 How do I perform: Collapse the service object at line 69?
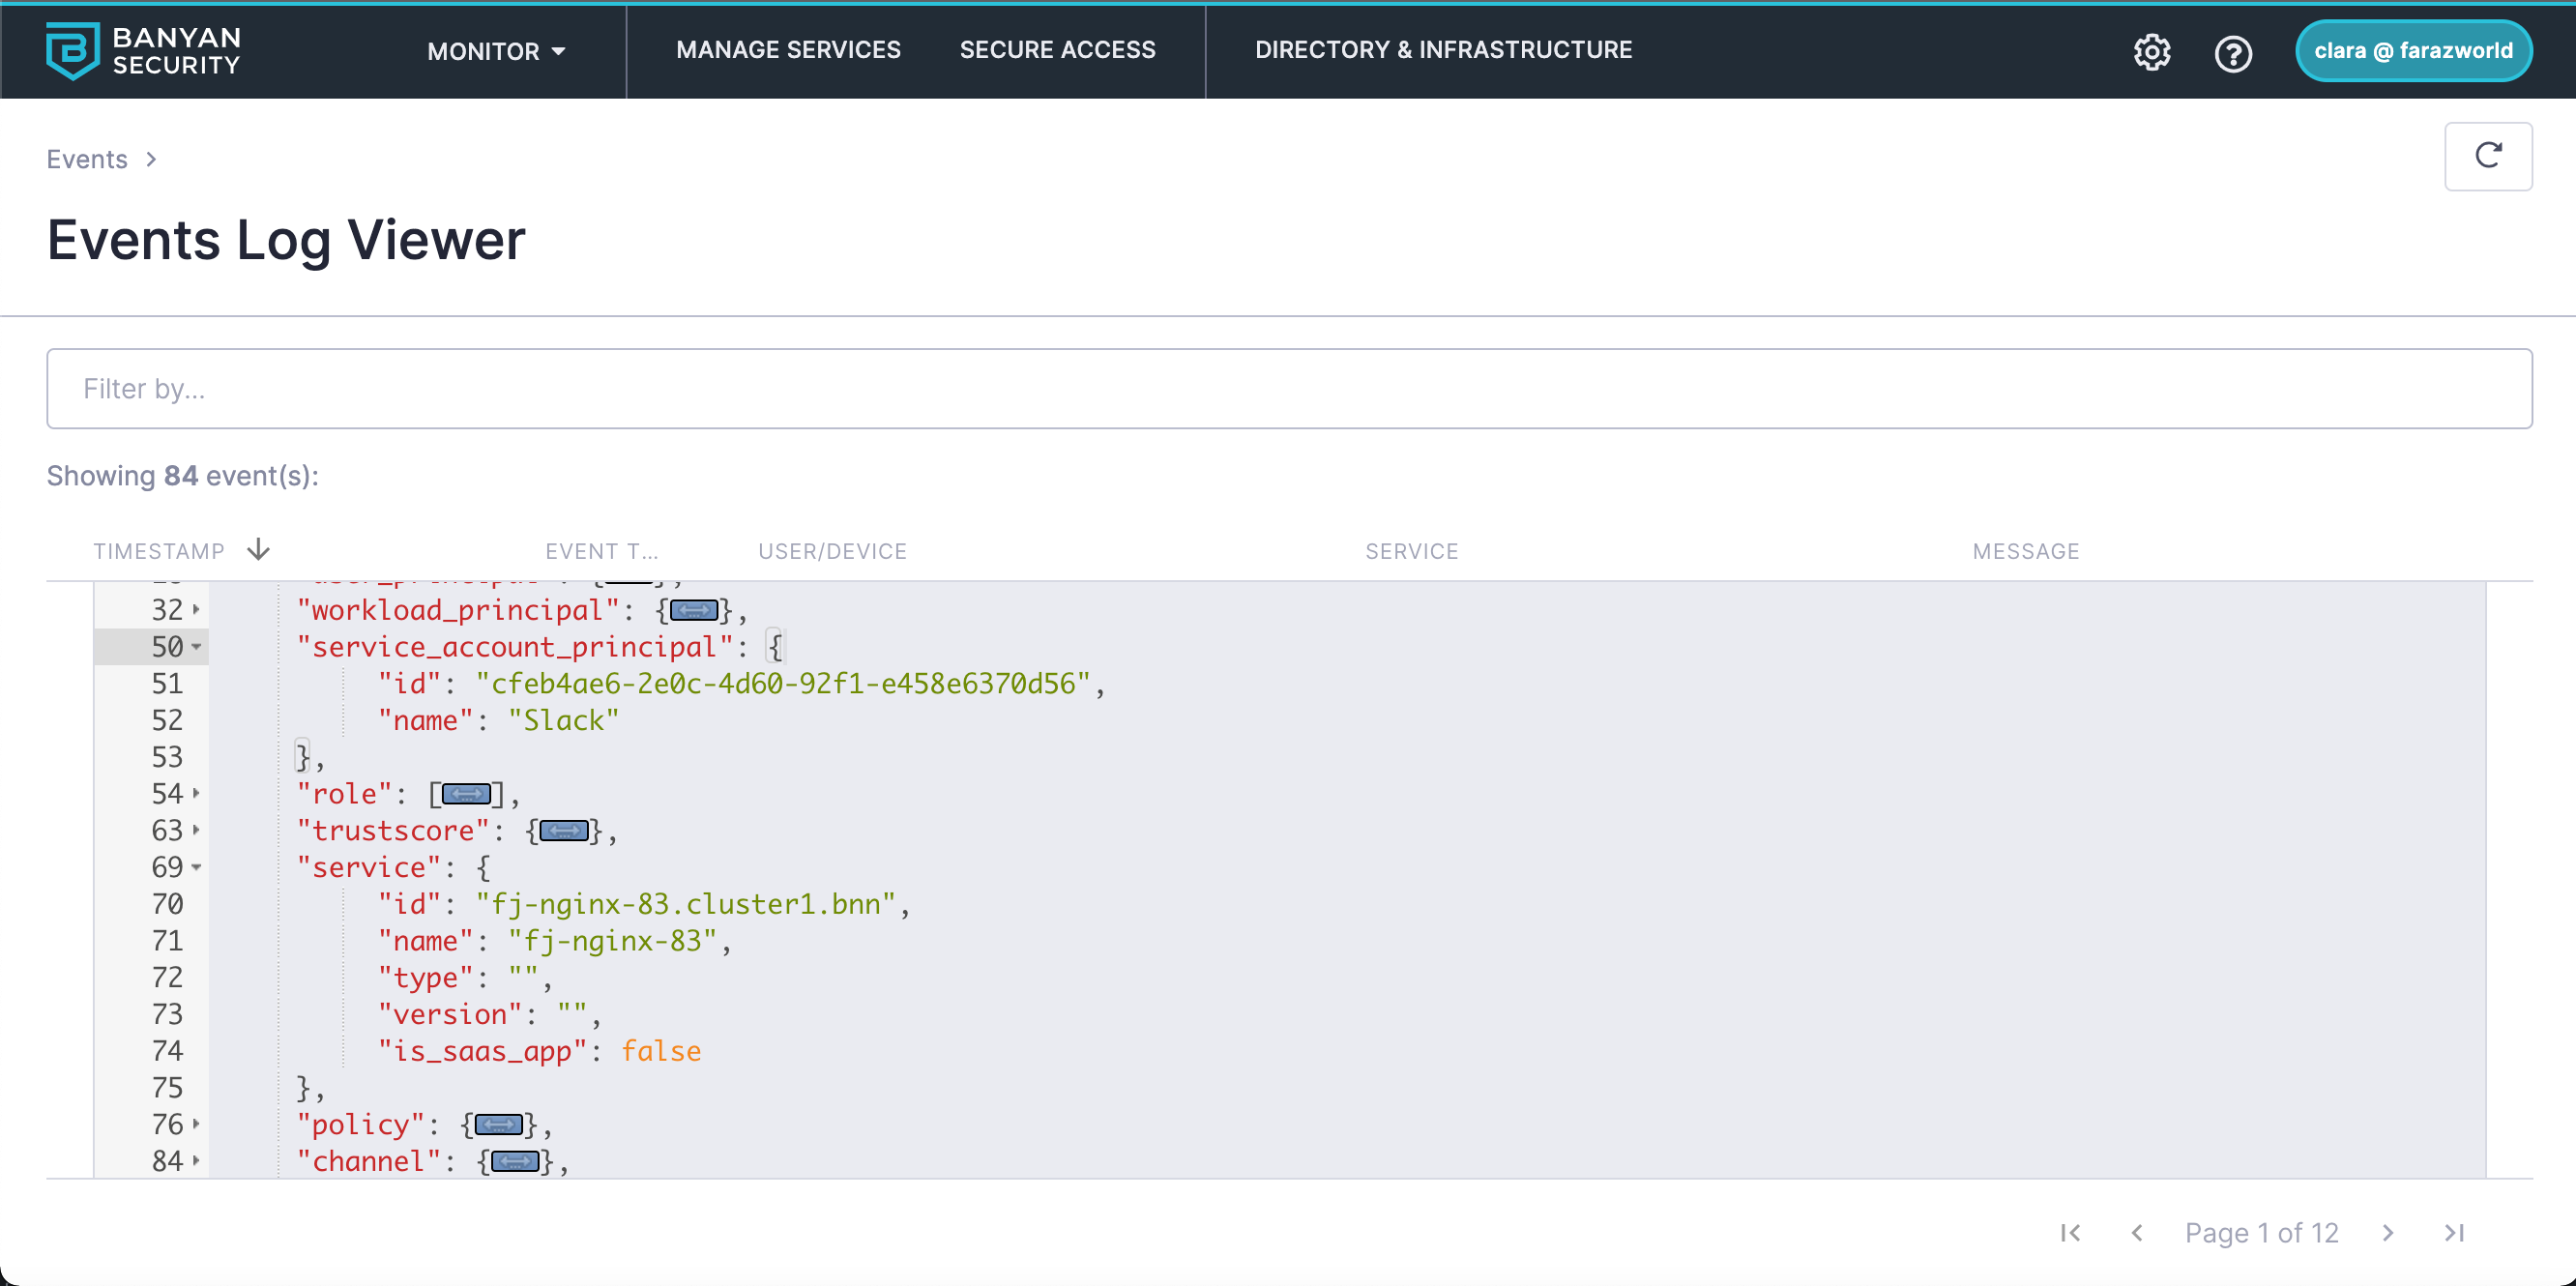click(x=197, y=867)
